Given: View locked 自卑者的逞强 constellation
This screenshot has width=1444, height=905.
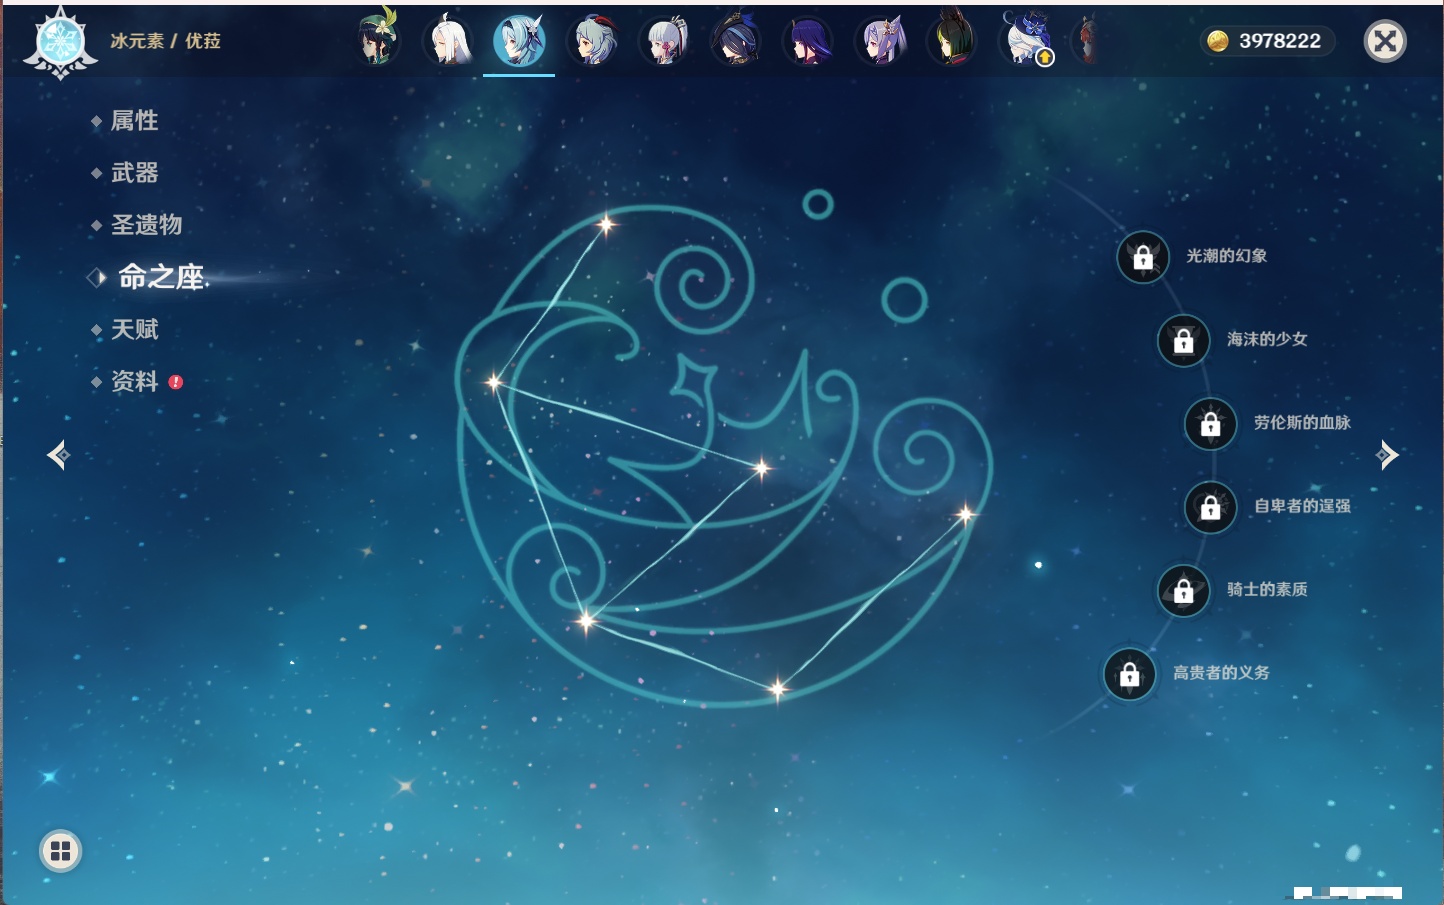Looking at the screenshot, I should pyautogui.click(x=1211, y=507).
